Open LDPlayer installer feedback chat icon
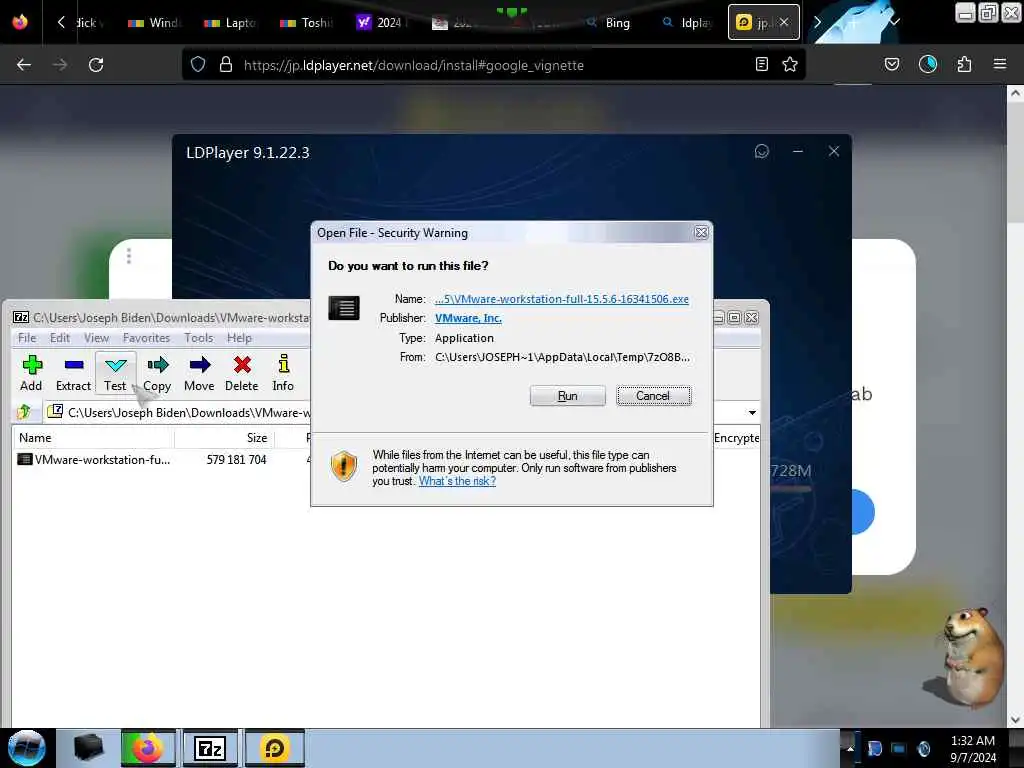 pyautogui.click(x=761, y=152)
